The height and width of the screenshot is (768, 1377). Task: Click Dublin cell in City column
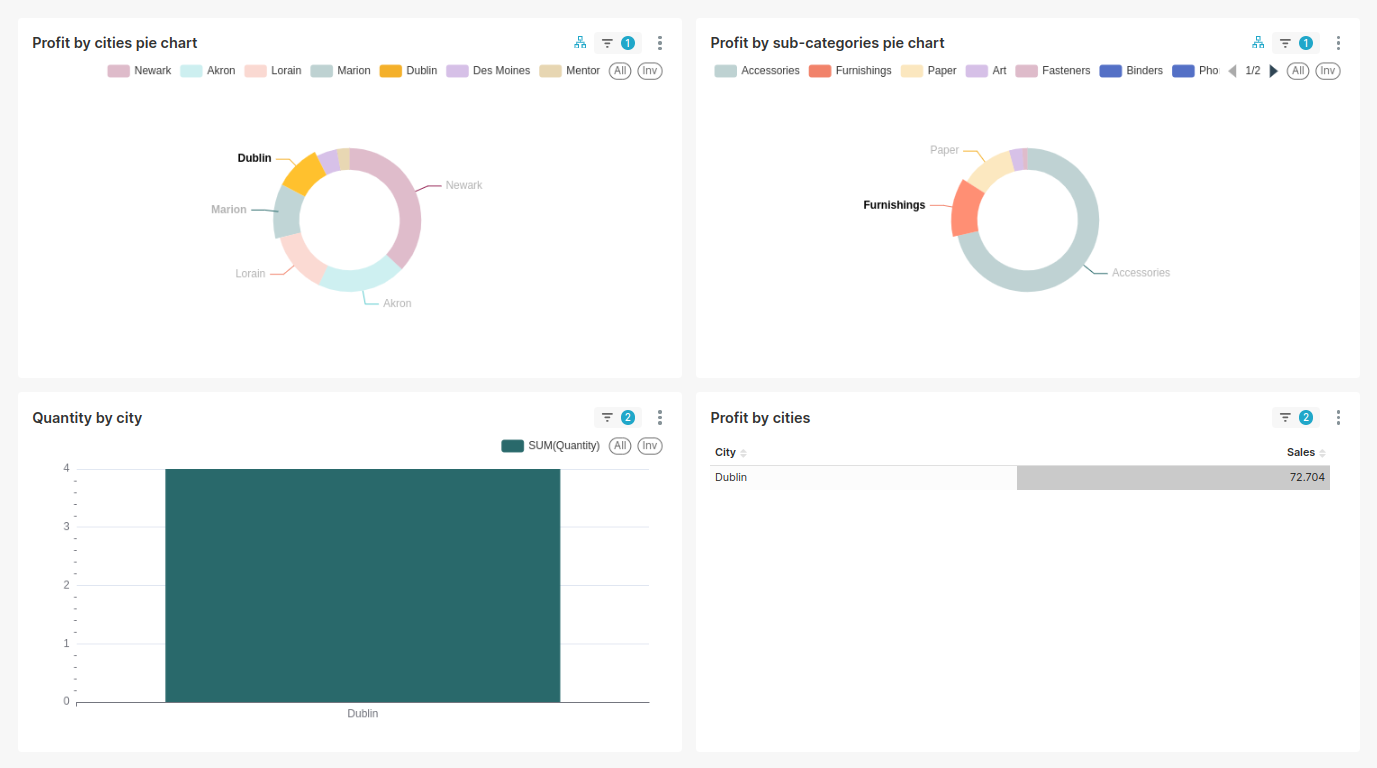(x=863, y=478)
